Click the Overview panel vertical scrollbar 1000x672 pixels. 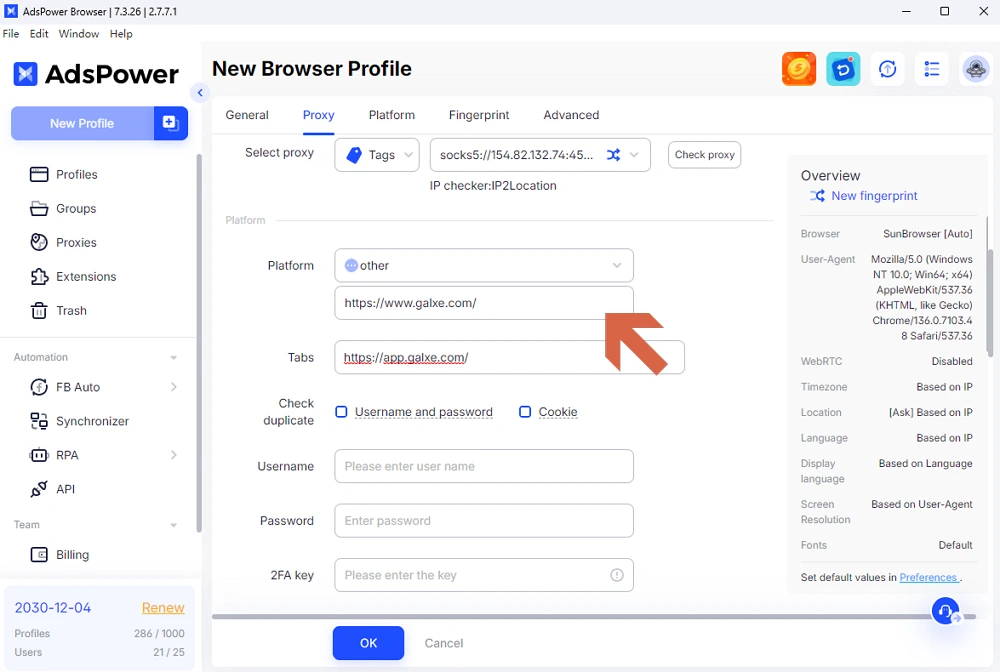(989, 303)
